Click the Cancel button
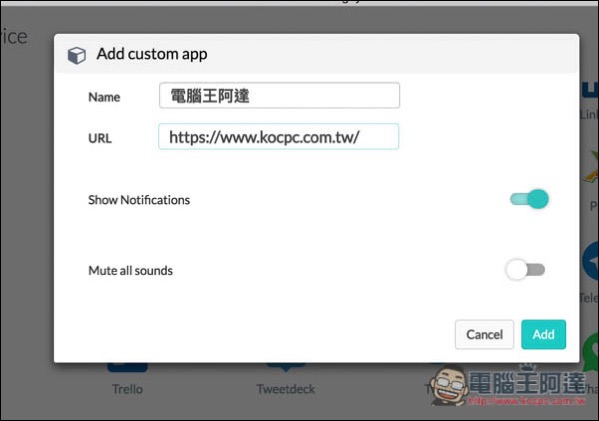The image size is (599, 421). (x=484, y=335)
